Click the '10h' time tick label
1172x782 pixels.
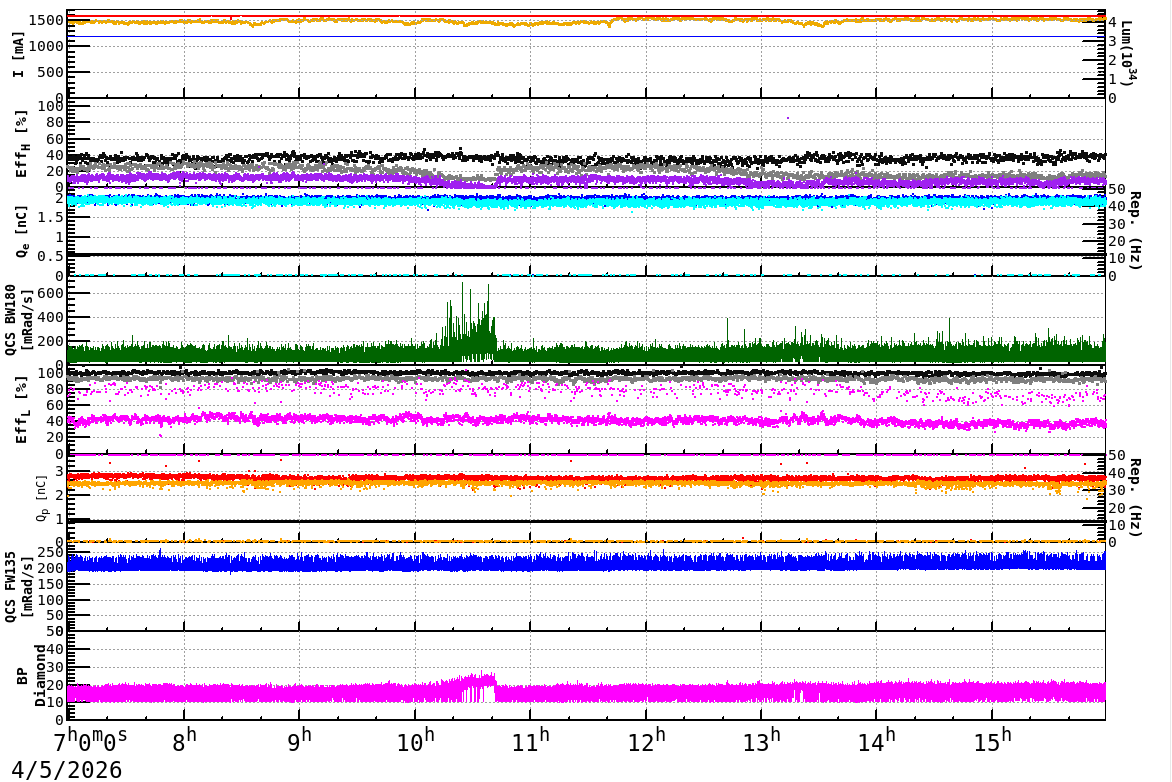416,741
